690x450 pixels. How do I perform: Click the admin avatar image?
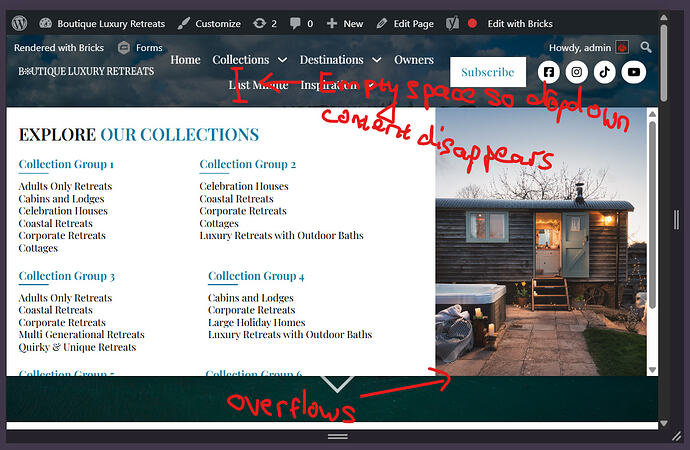click(x=622, y=47)
